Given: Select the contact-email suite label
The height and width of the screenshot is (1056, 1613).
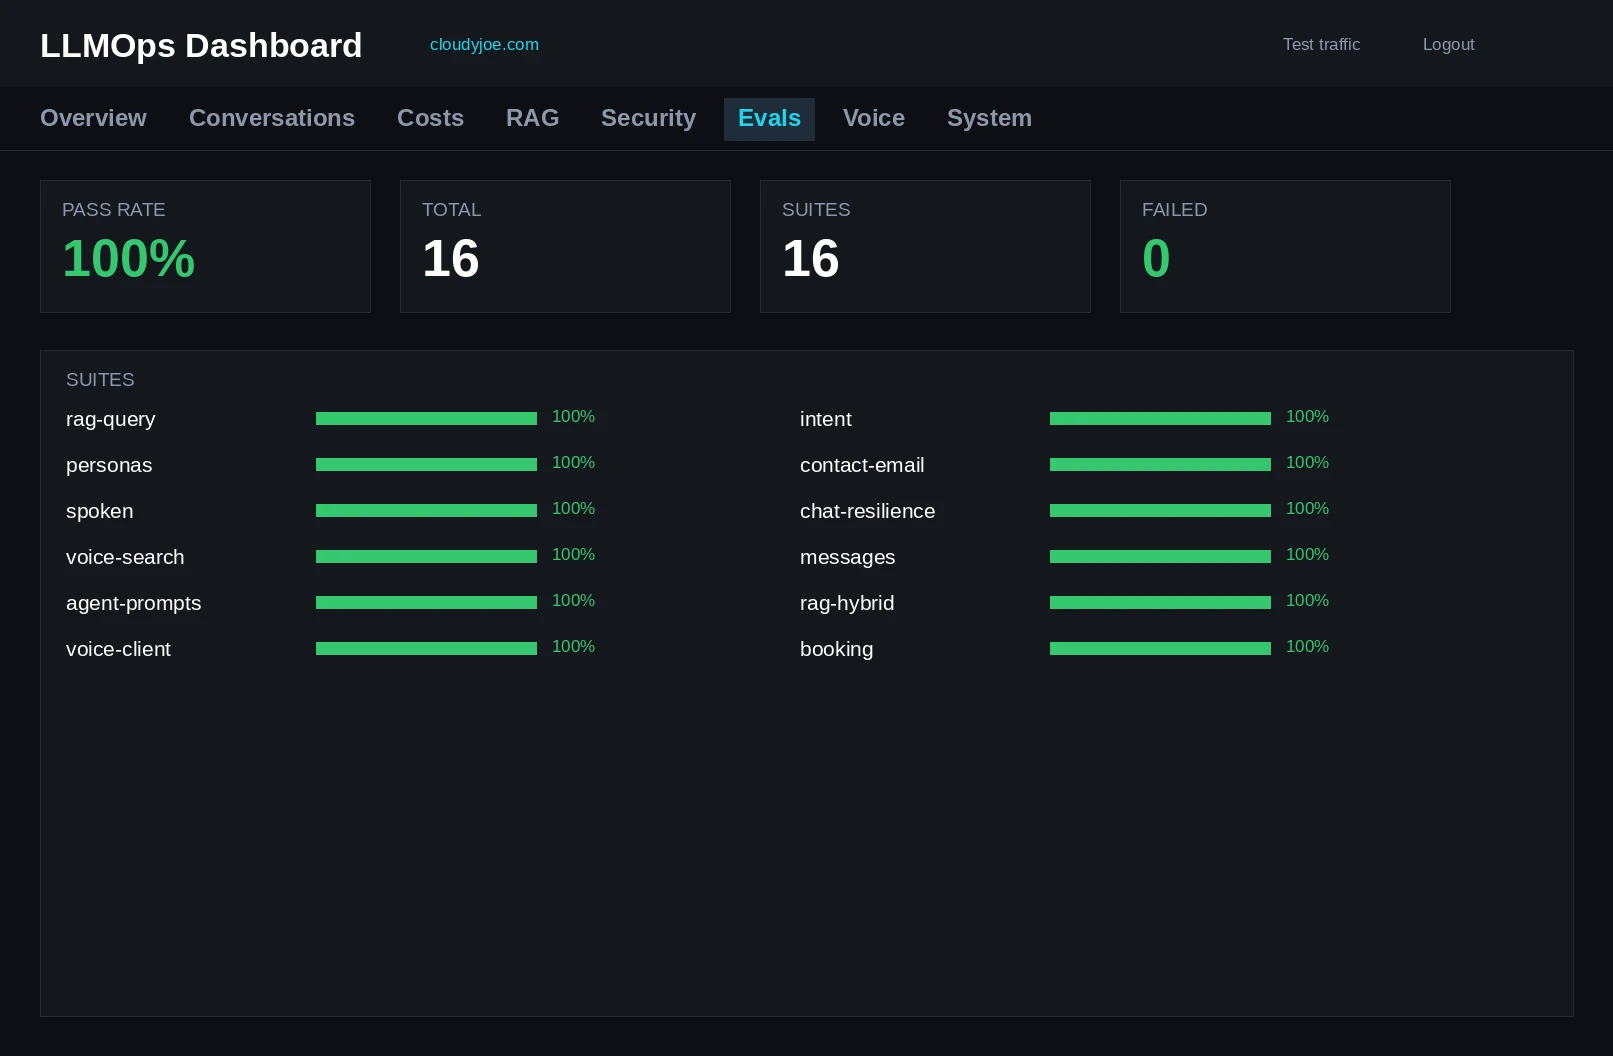Looking at the screenshot, I should 862,465.
